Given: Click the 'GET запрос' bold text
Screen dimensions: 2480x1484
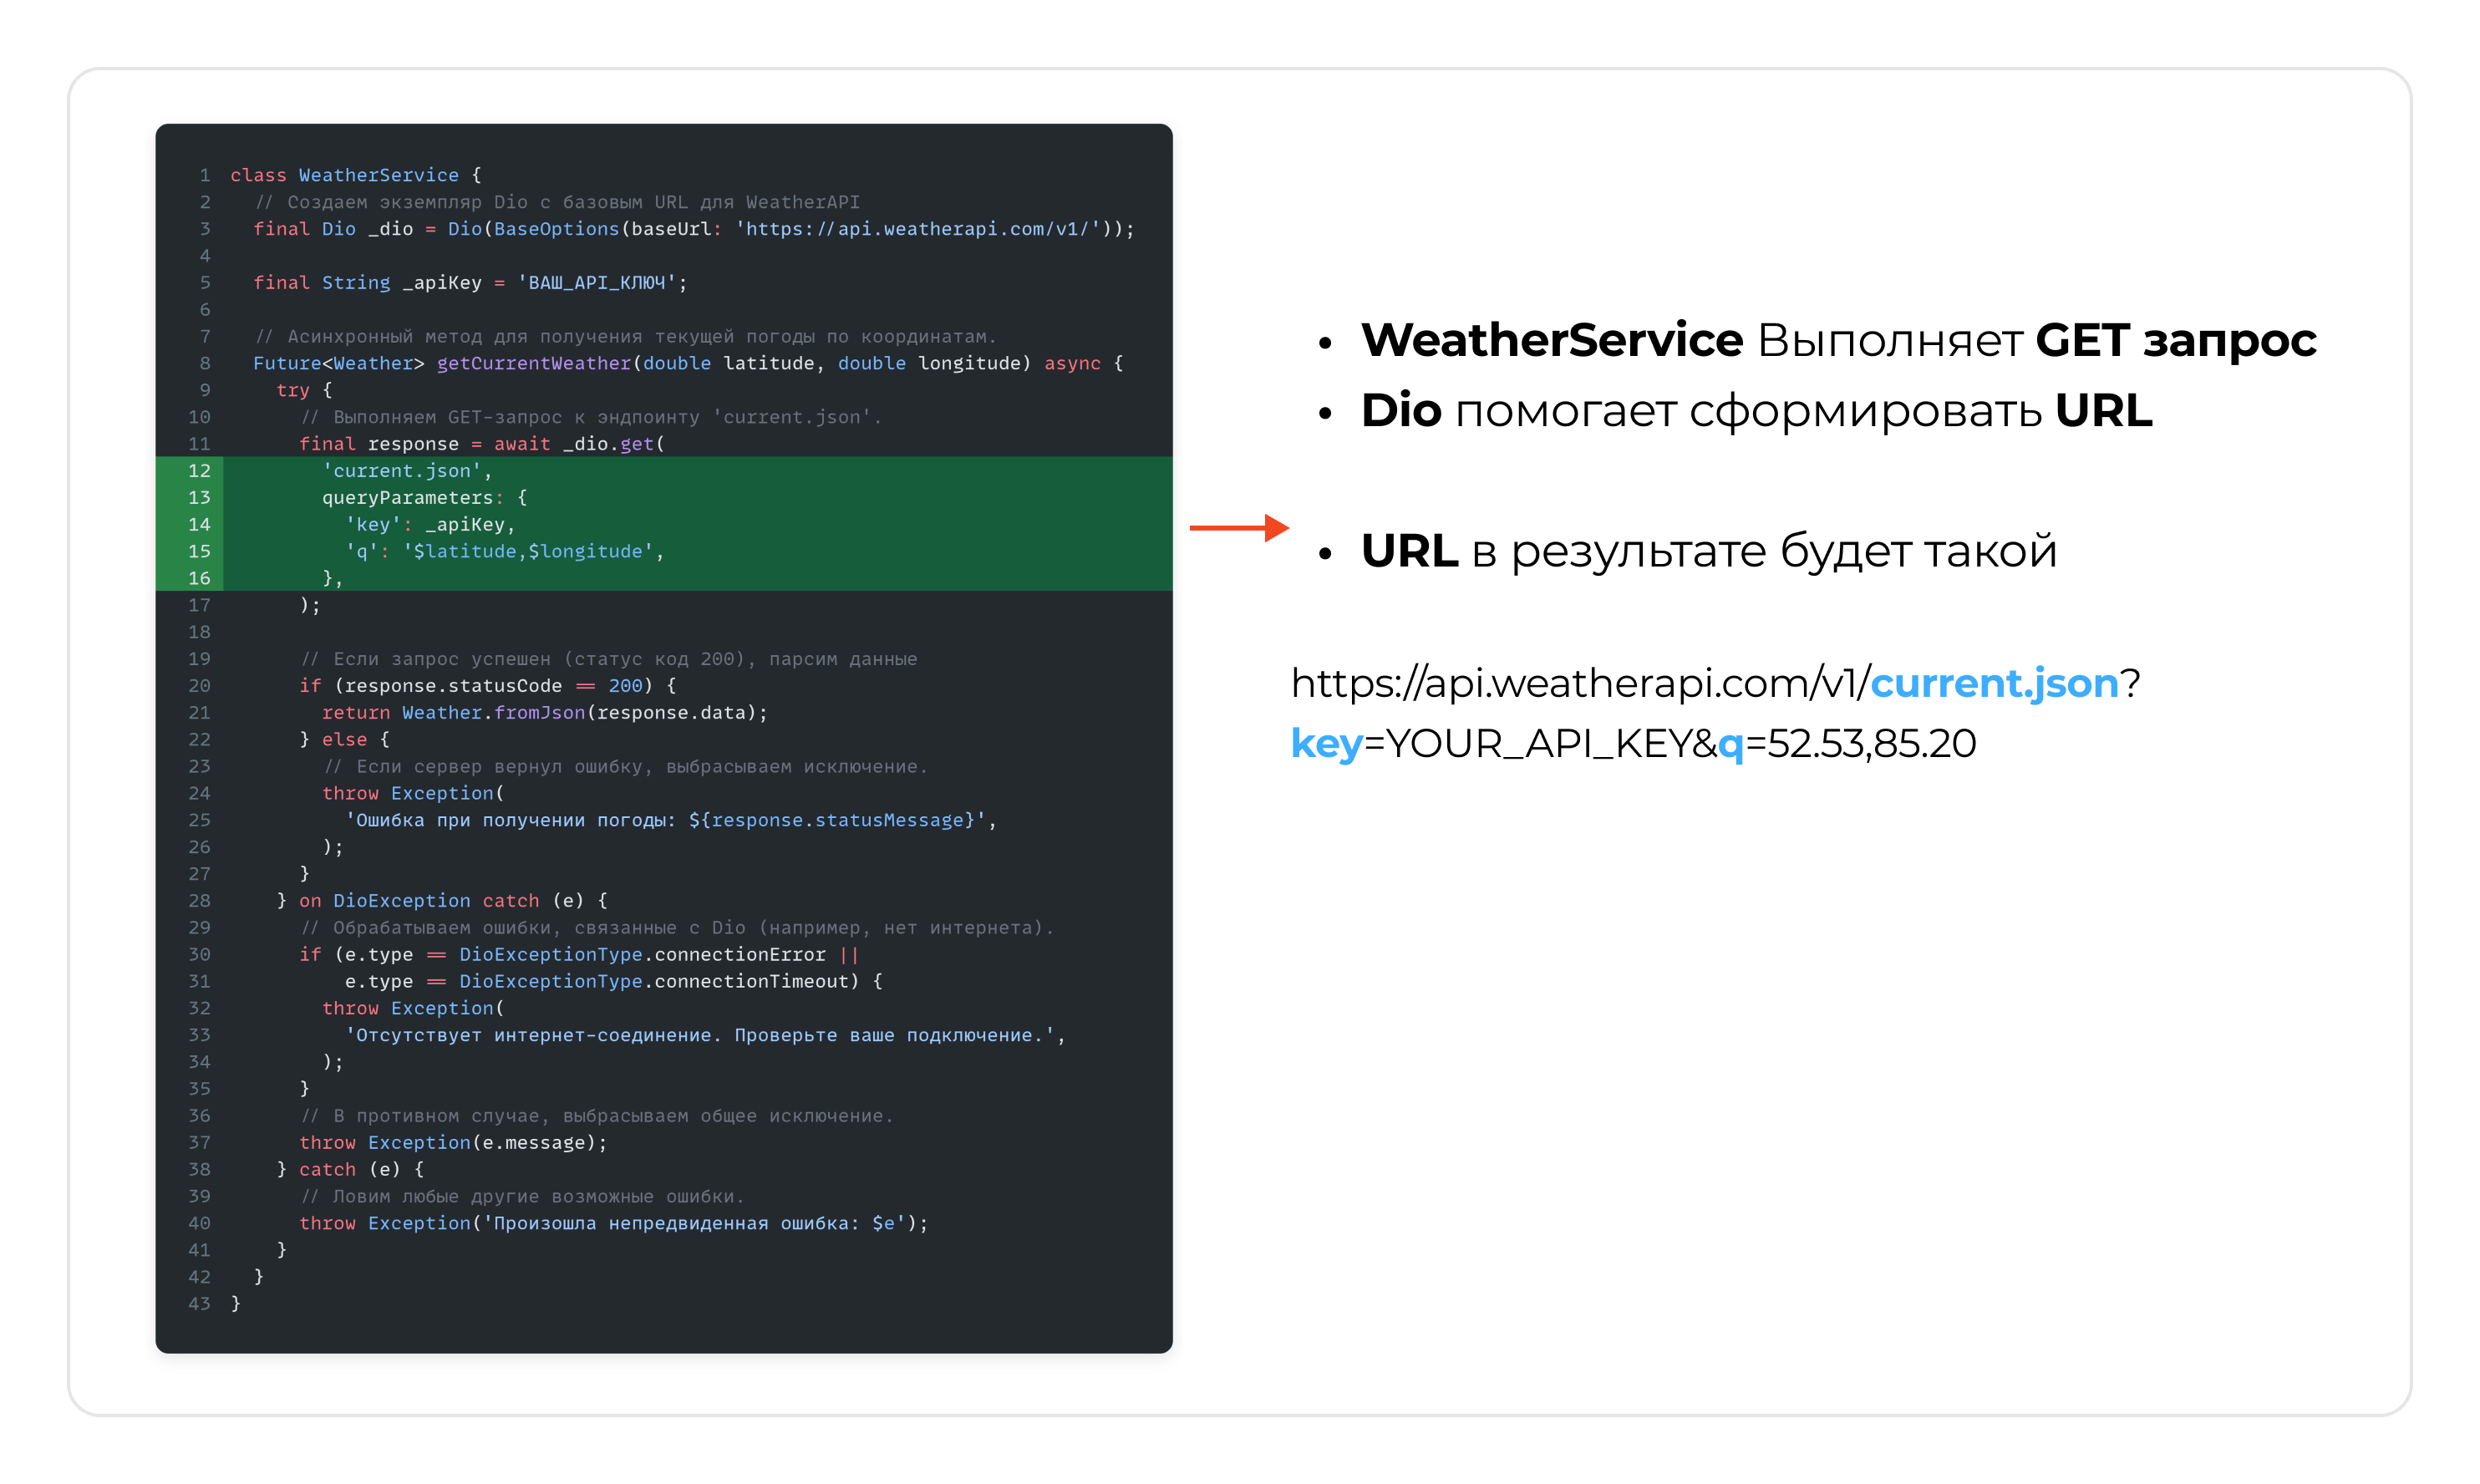Looking at the screenshot, I should 2175,340.
